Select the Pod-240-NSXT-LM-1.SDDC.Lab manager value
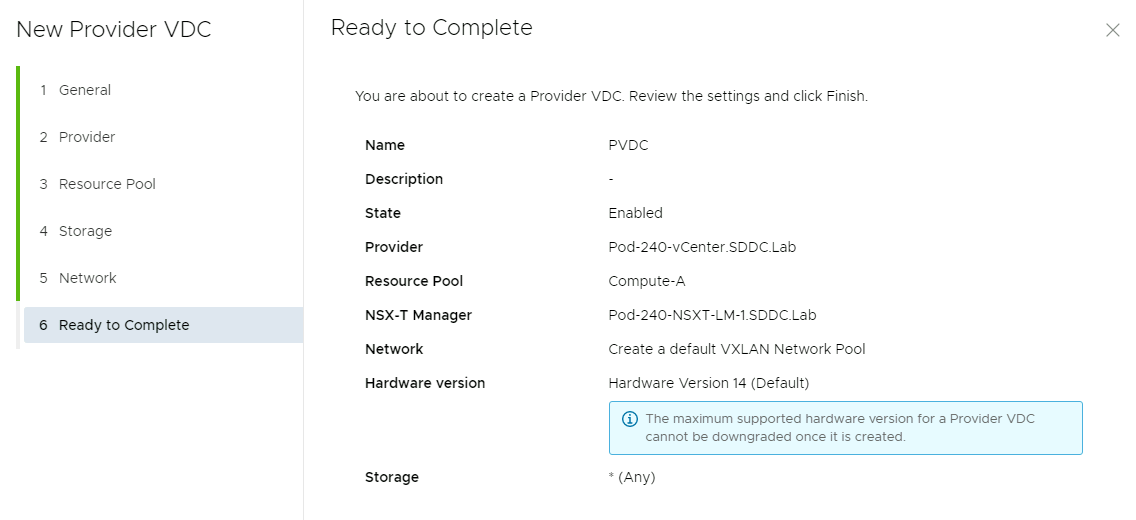The width and height of the screenshot is (1136, 520). point(712,315)
